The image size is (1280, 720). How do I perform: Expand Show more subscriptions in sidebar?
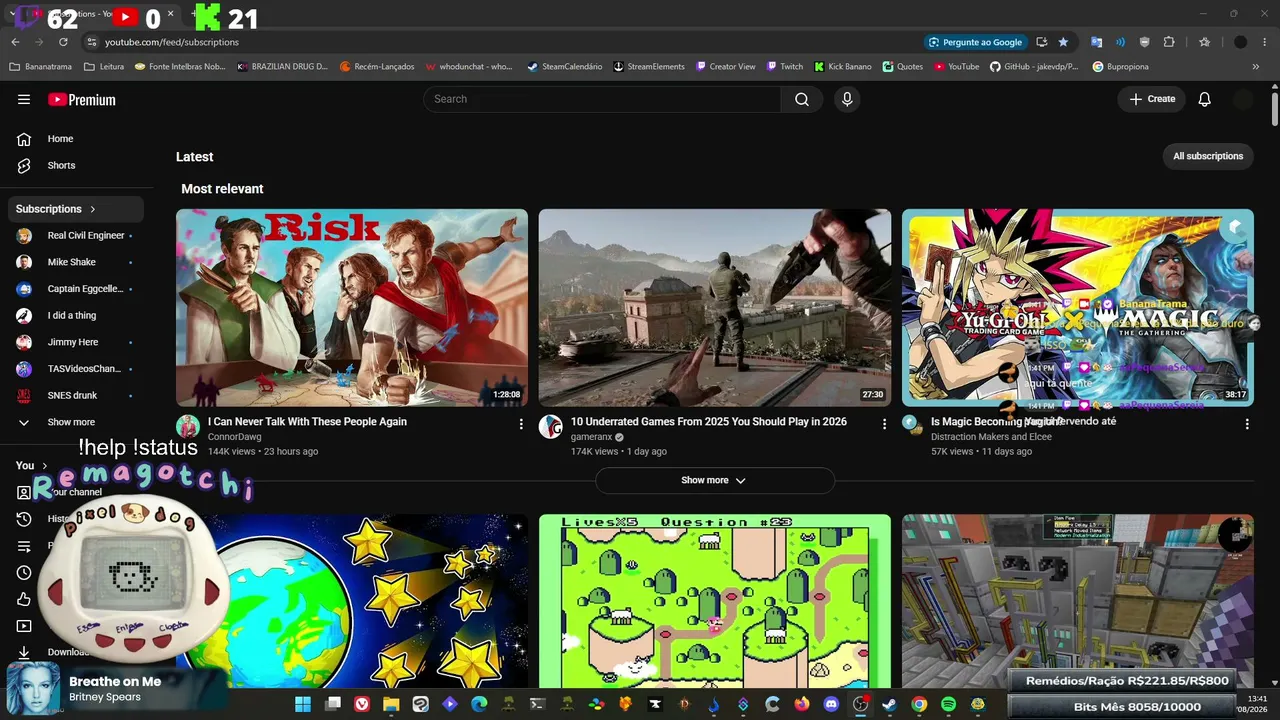[77, 422]
